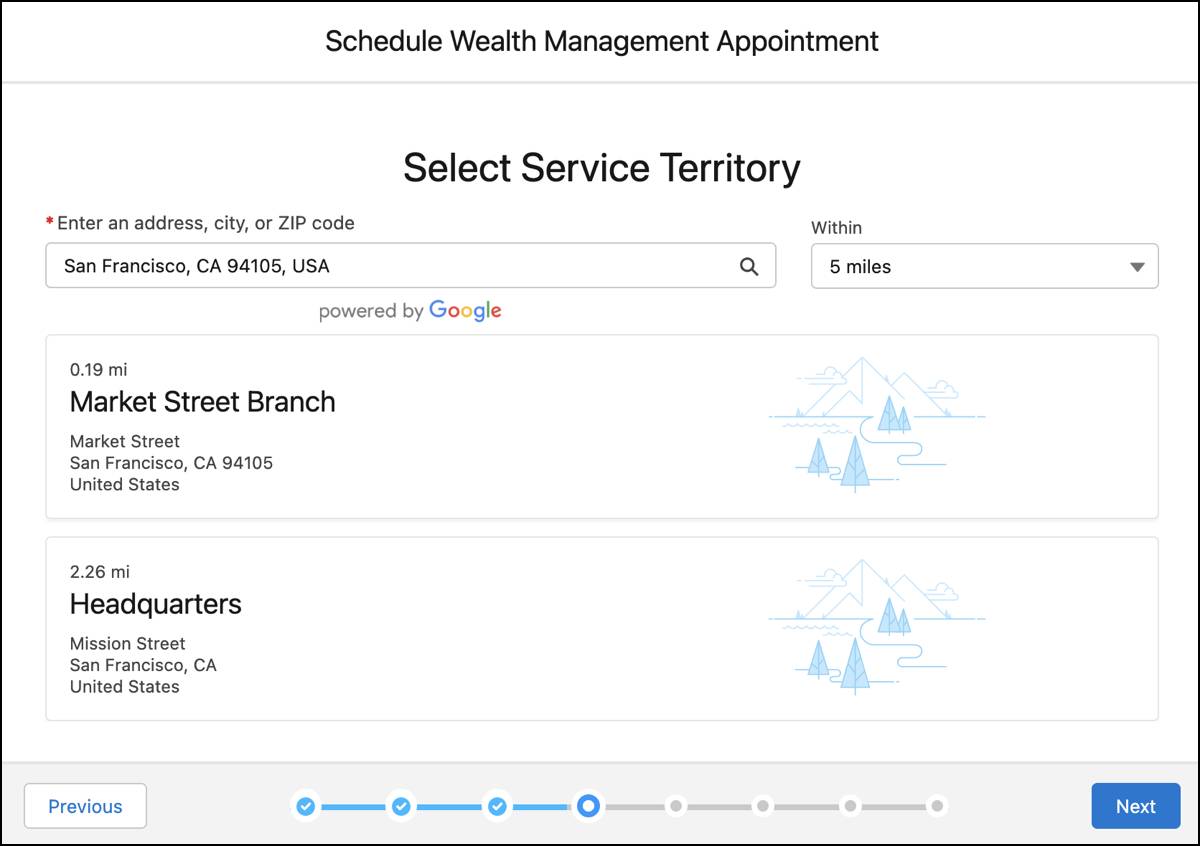Click the last progress step dot
Image resolution: width=1200 pixels, height=846 pixels.
pyautogui.click(x=937, y=805)
